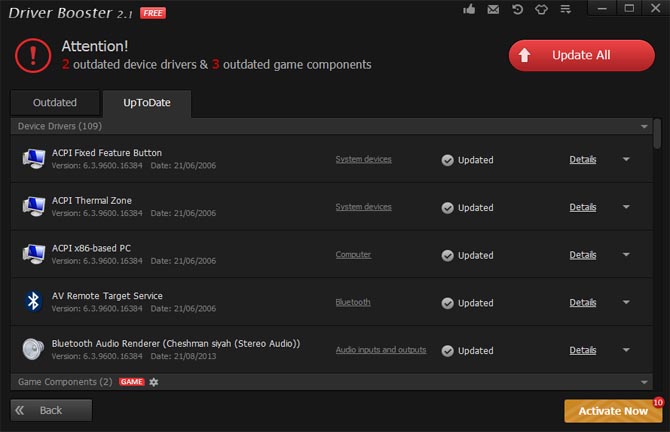The width and height of the screenshot is (670, 432).
Task: Click the red Attention exclamation icon
Action: tap(33, 56)
